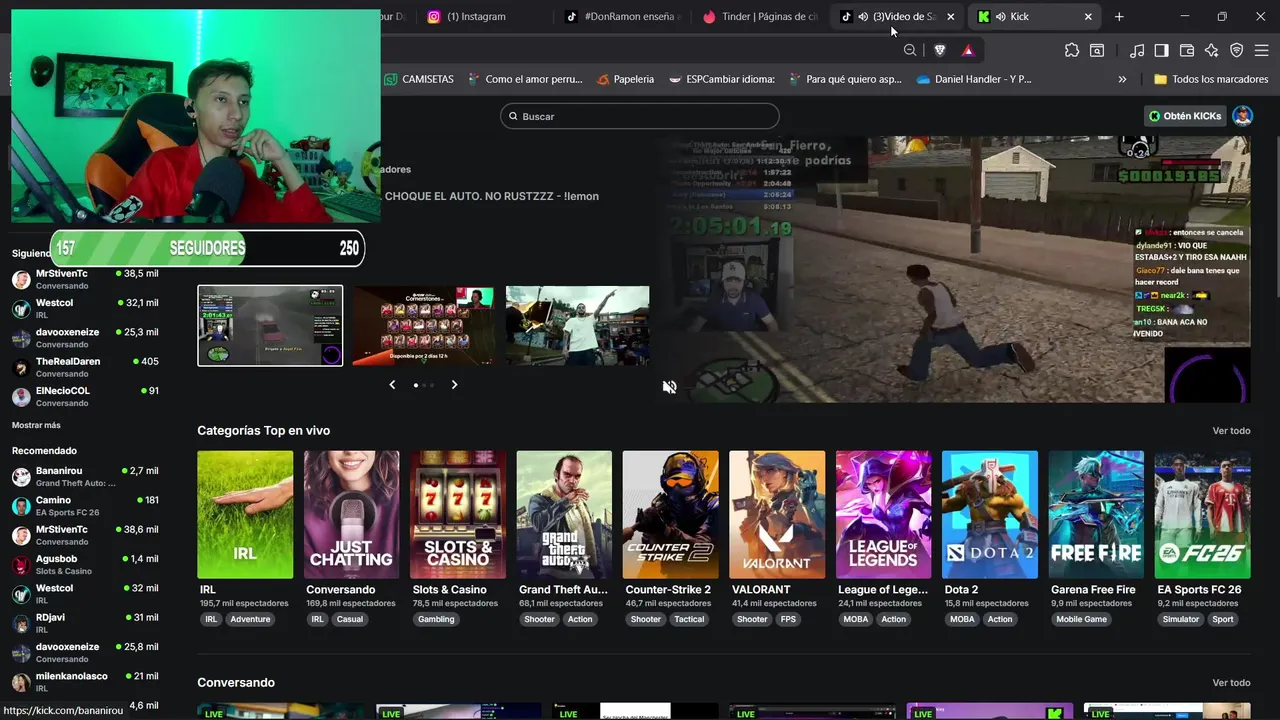Mute audio on the TikTok video tab

863,16
